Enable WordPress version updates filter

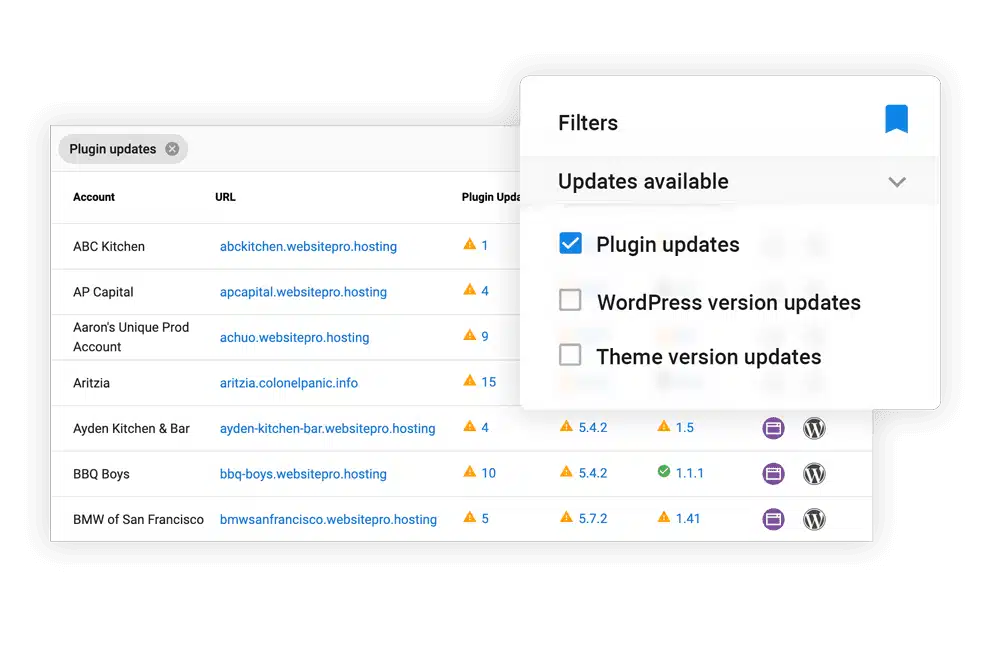570,300
